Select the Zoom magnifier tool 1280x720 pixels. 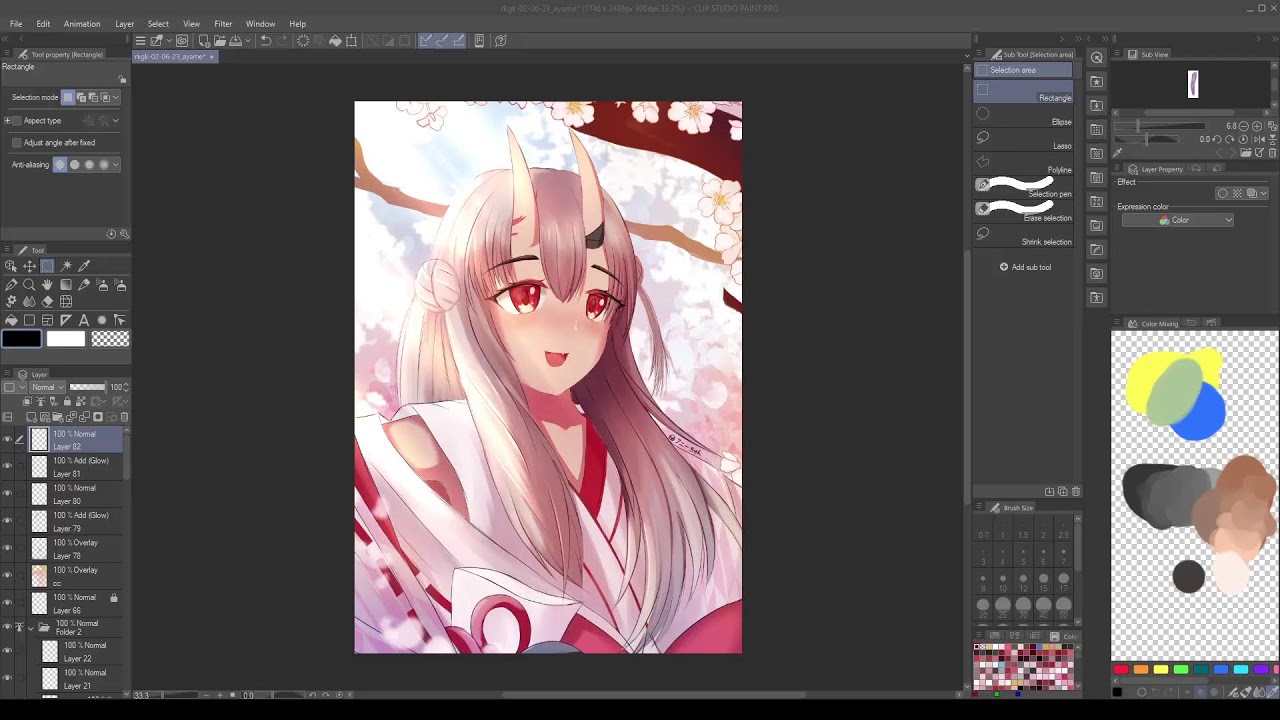(x=29, y=285)
